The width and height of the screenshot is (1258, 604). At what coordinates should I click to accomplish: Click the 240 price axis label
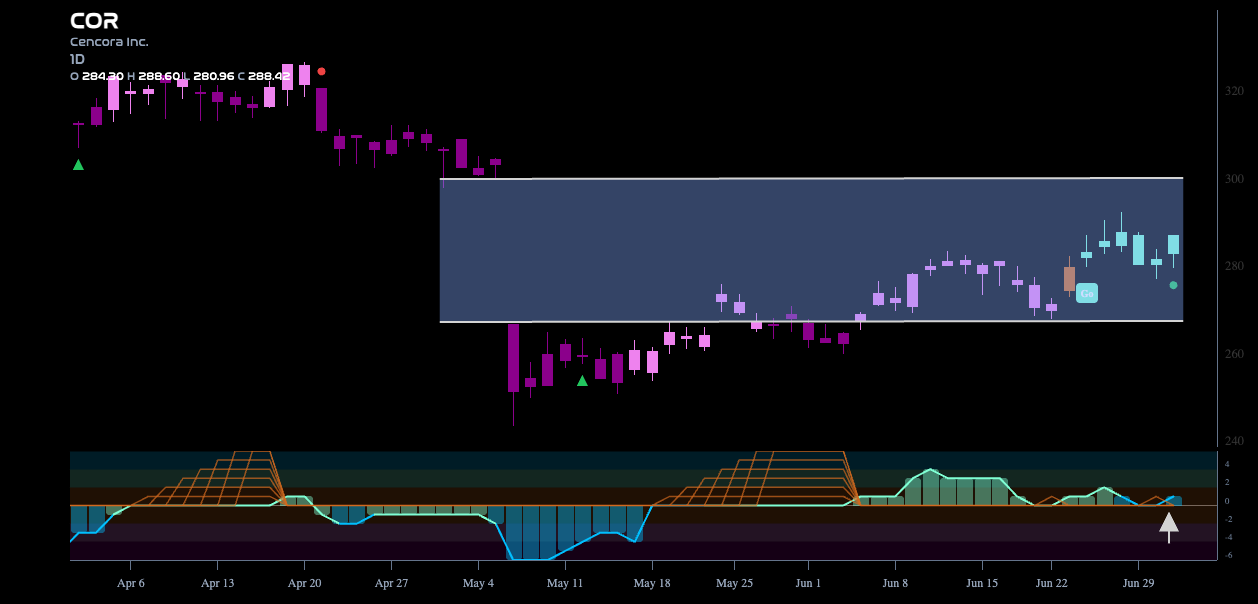tap(1234, 441)
